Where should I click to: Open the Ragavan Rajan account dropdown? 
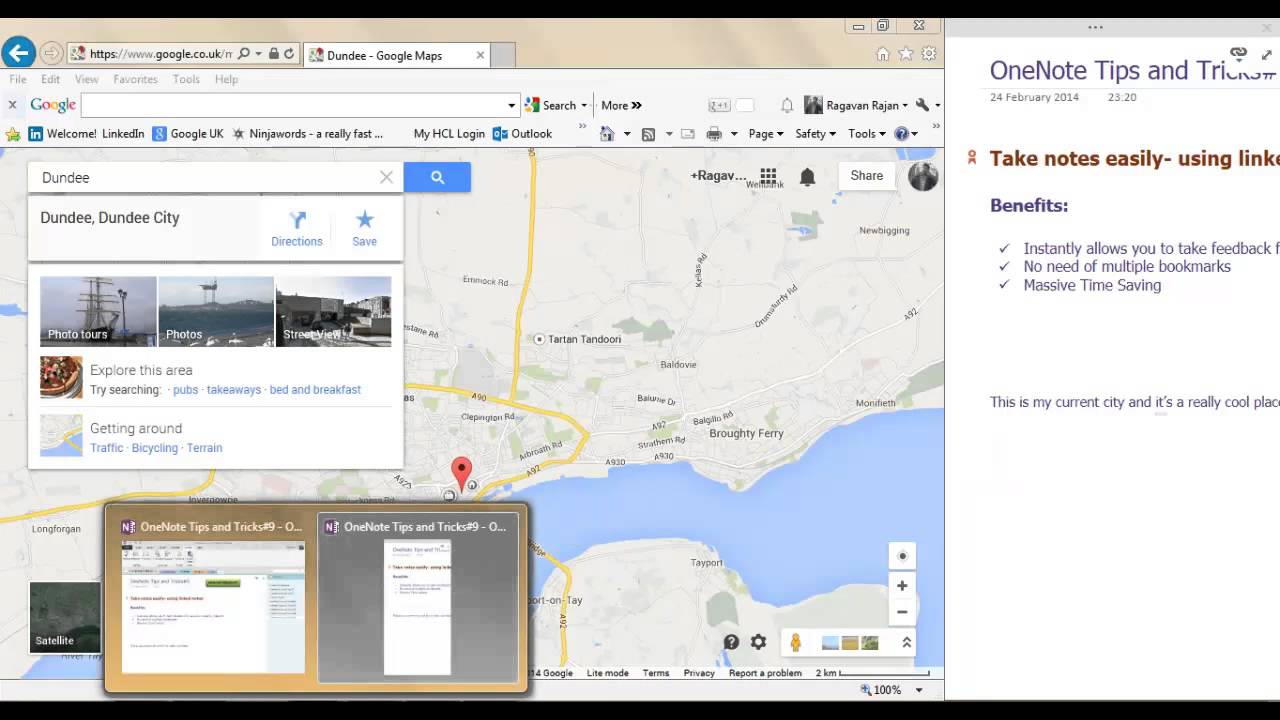(x=857, y=105)
